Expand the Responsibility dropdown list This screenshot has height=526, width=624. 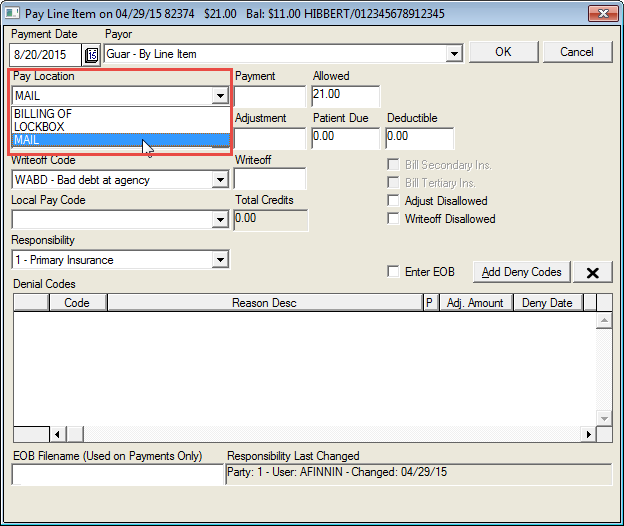(x=220, y=260)
